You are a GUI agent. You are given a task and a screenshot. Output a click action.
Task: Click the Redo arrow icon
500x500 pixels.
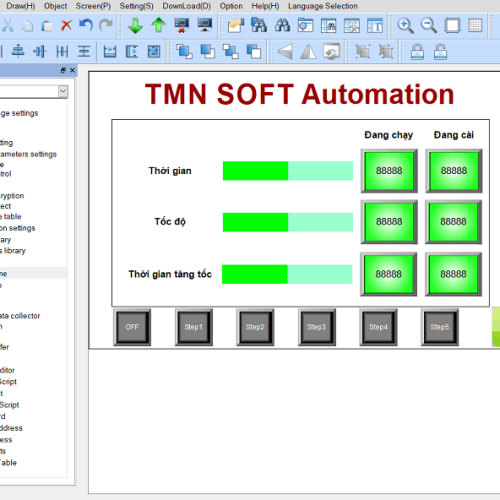[x=106, y=25]
